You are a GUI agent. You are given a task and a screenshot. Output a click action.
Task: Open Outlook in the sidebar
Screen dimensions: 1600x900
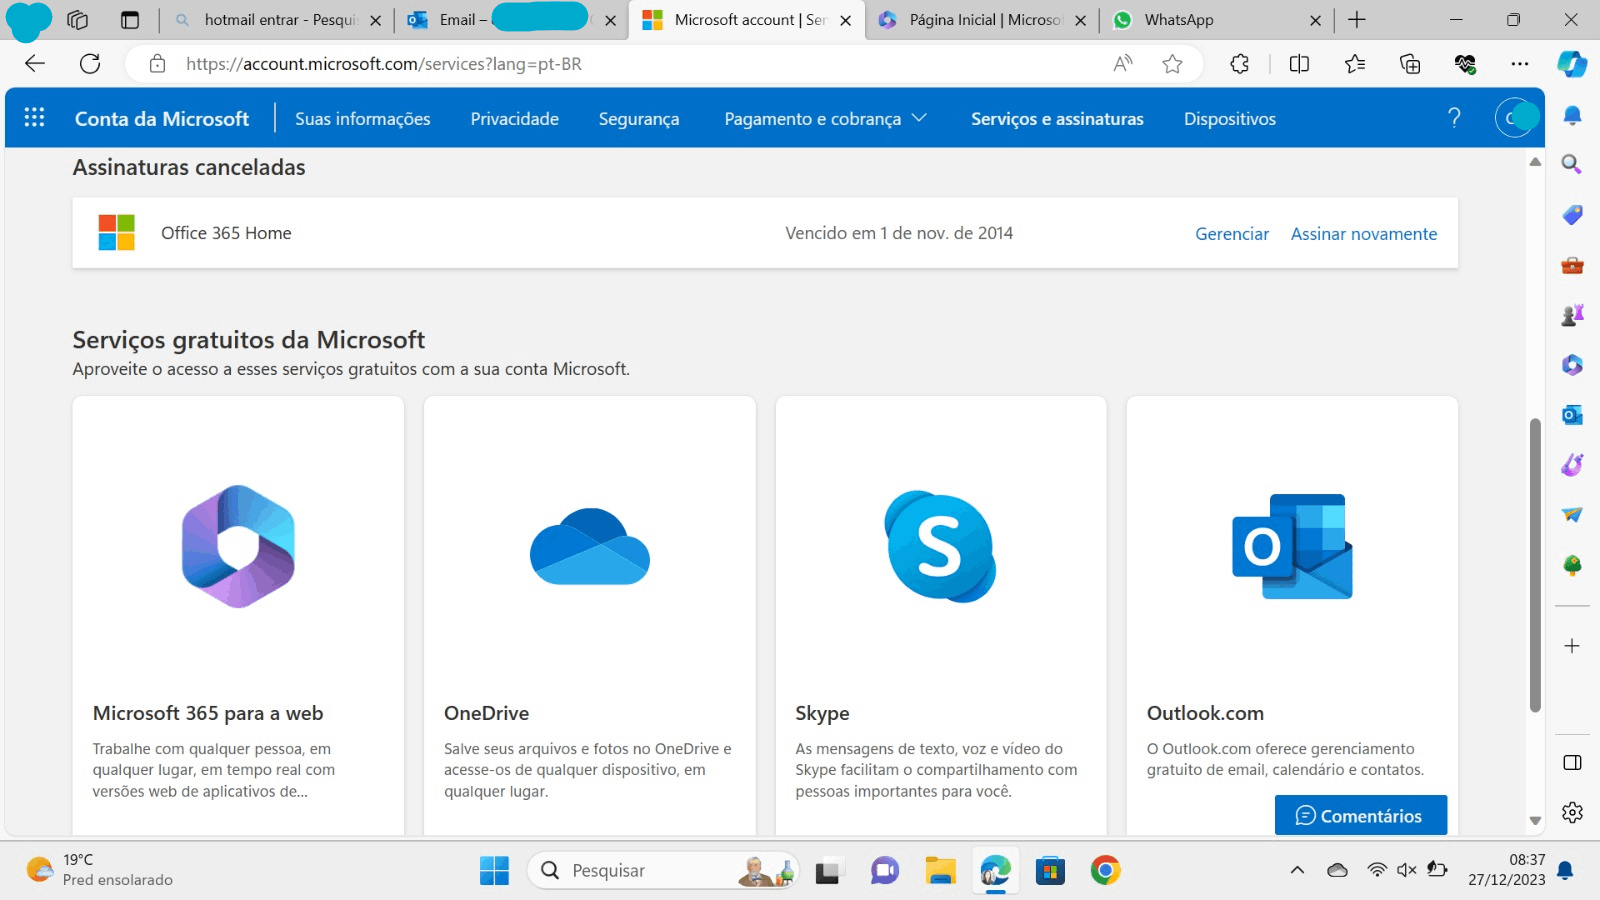(x=1572, y=415)
